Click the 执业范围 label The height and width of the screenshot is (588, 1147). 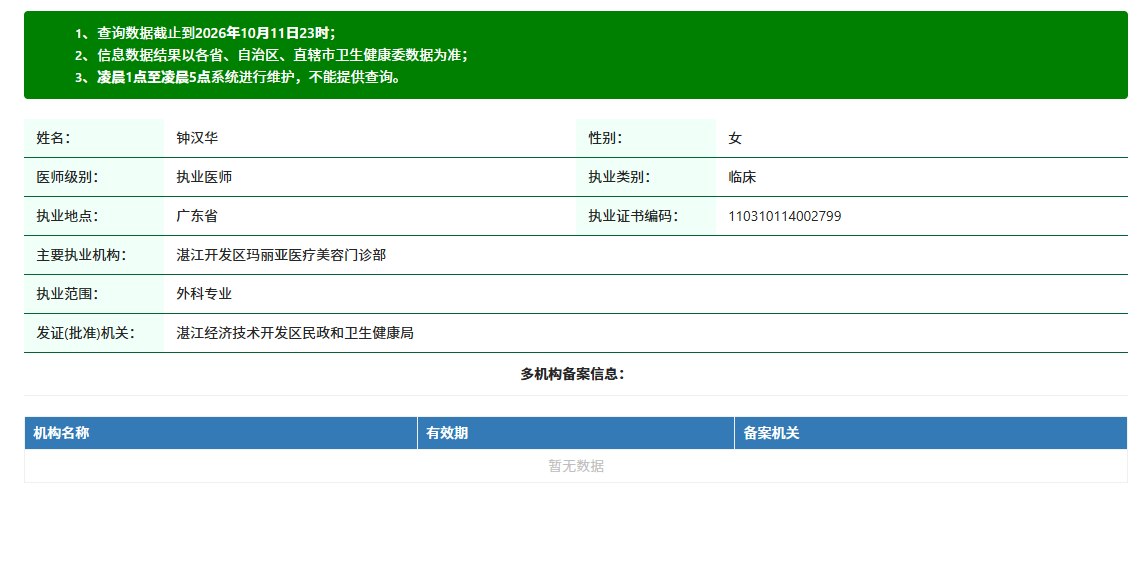(67, 293)
